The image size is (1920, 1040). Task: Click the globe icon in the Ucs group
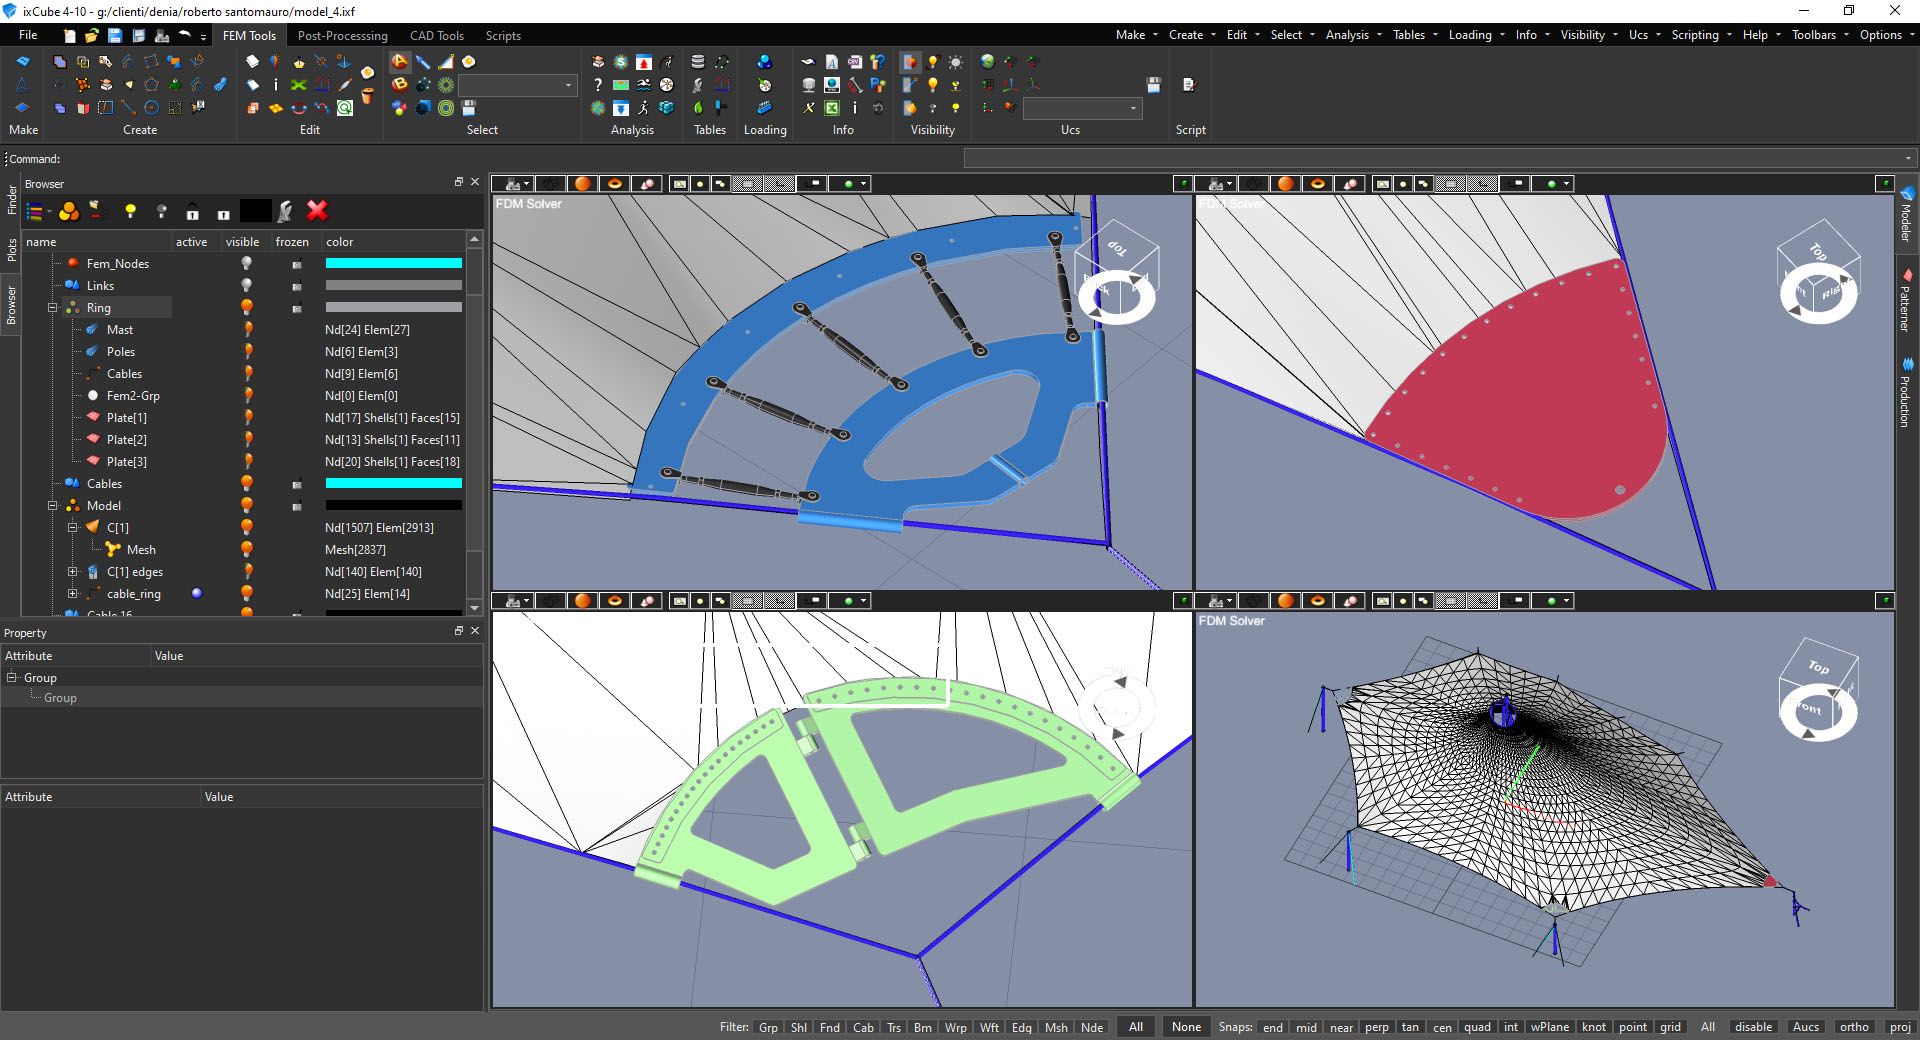coord(987,62)
